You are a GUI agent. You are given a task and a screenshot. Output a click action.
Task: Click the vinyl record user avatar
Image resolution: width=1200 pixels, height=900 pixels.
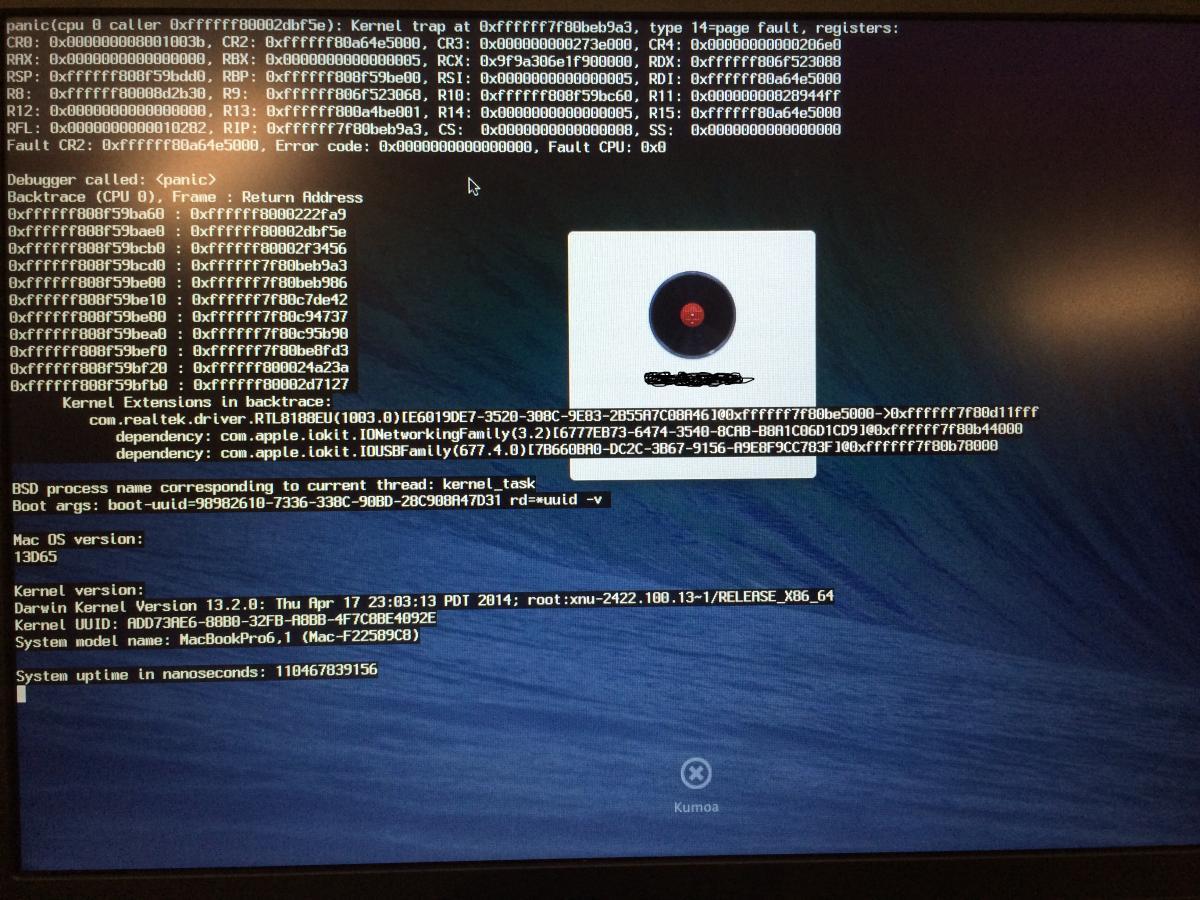click(x=692, y=315)
